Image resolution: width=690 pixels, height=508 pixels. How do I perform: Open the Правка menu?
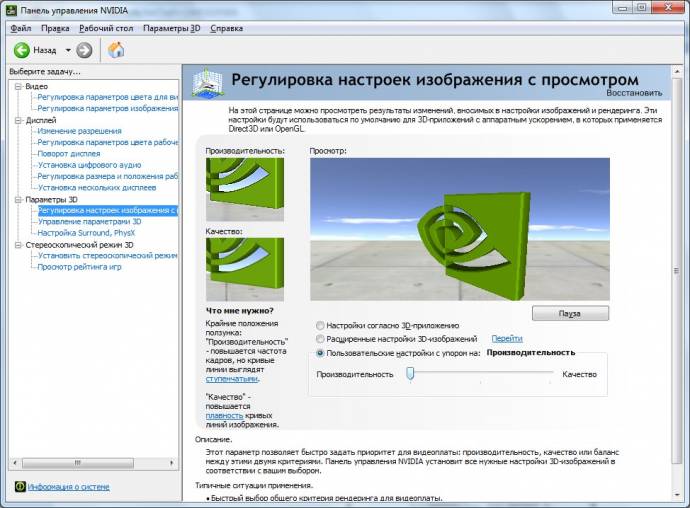(x=55, y=28)
